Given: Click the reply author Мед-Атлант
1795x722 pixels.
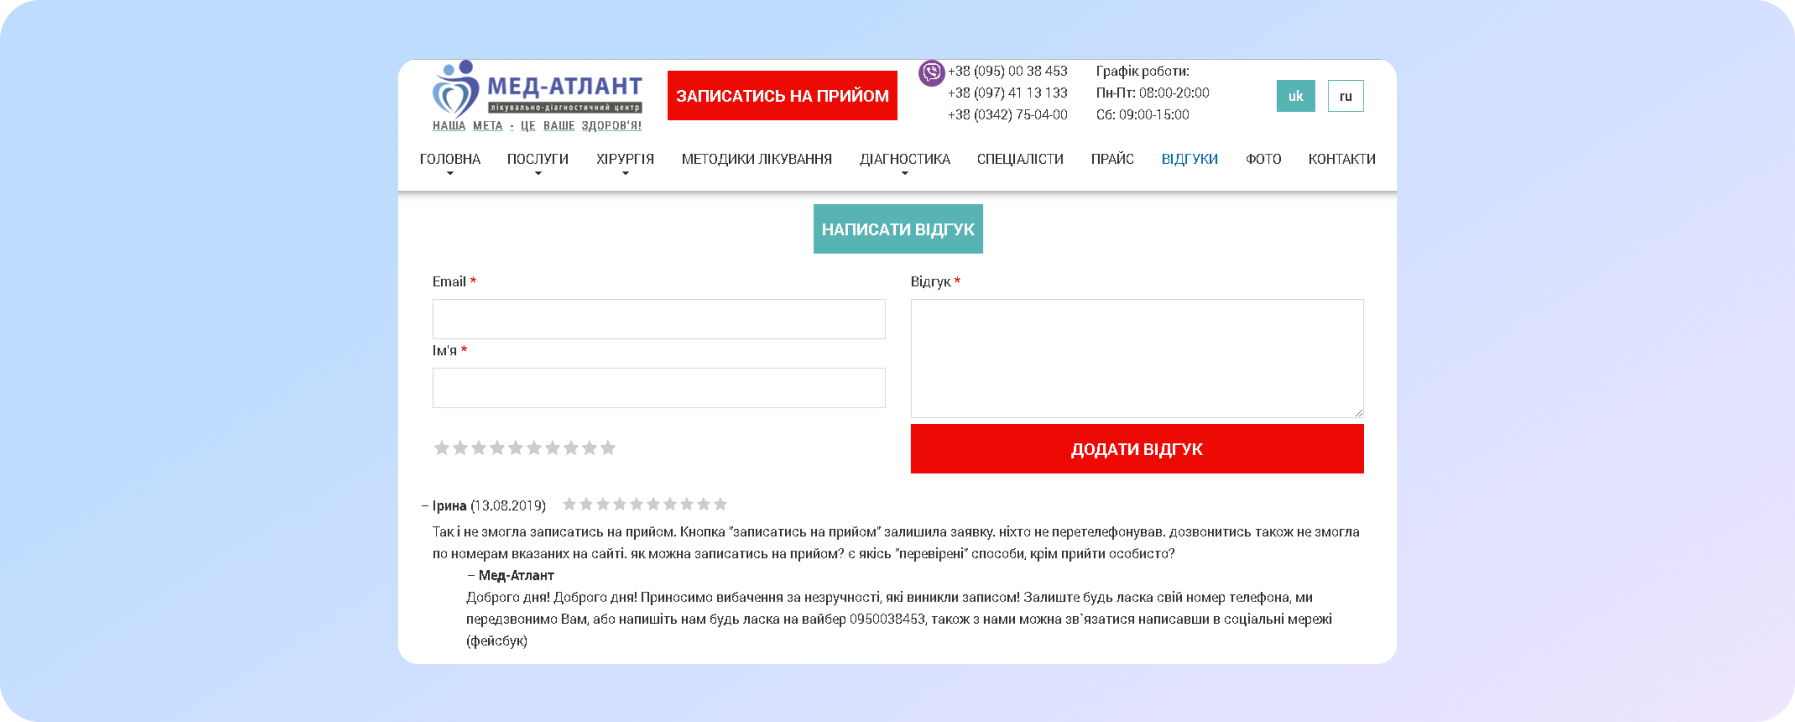Looking at the screenshot, I should click(516, 575).
